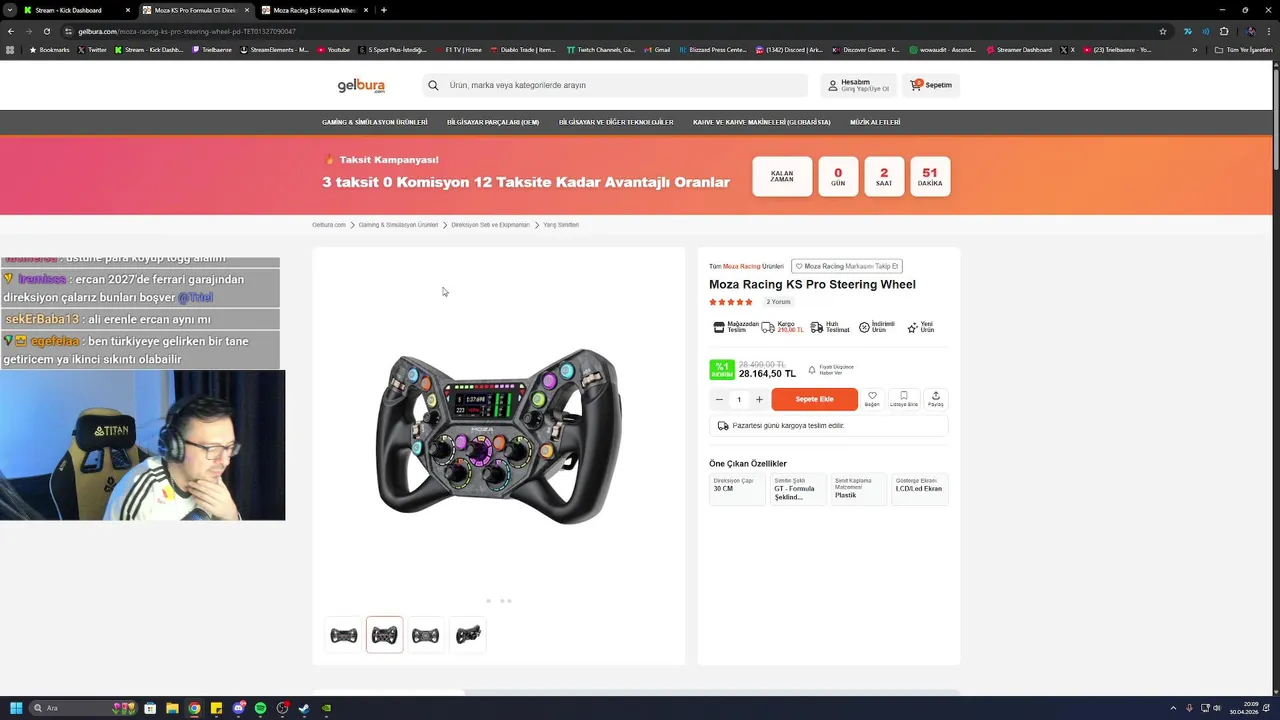Click the price drop bell notification icon

(x=812, y=370)
